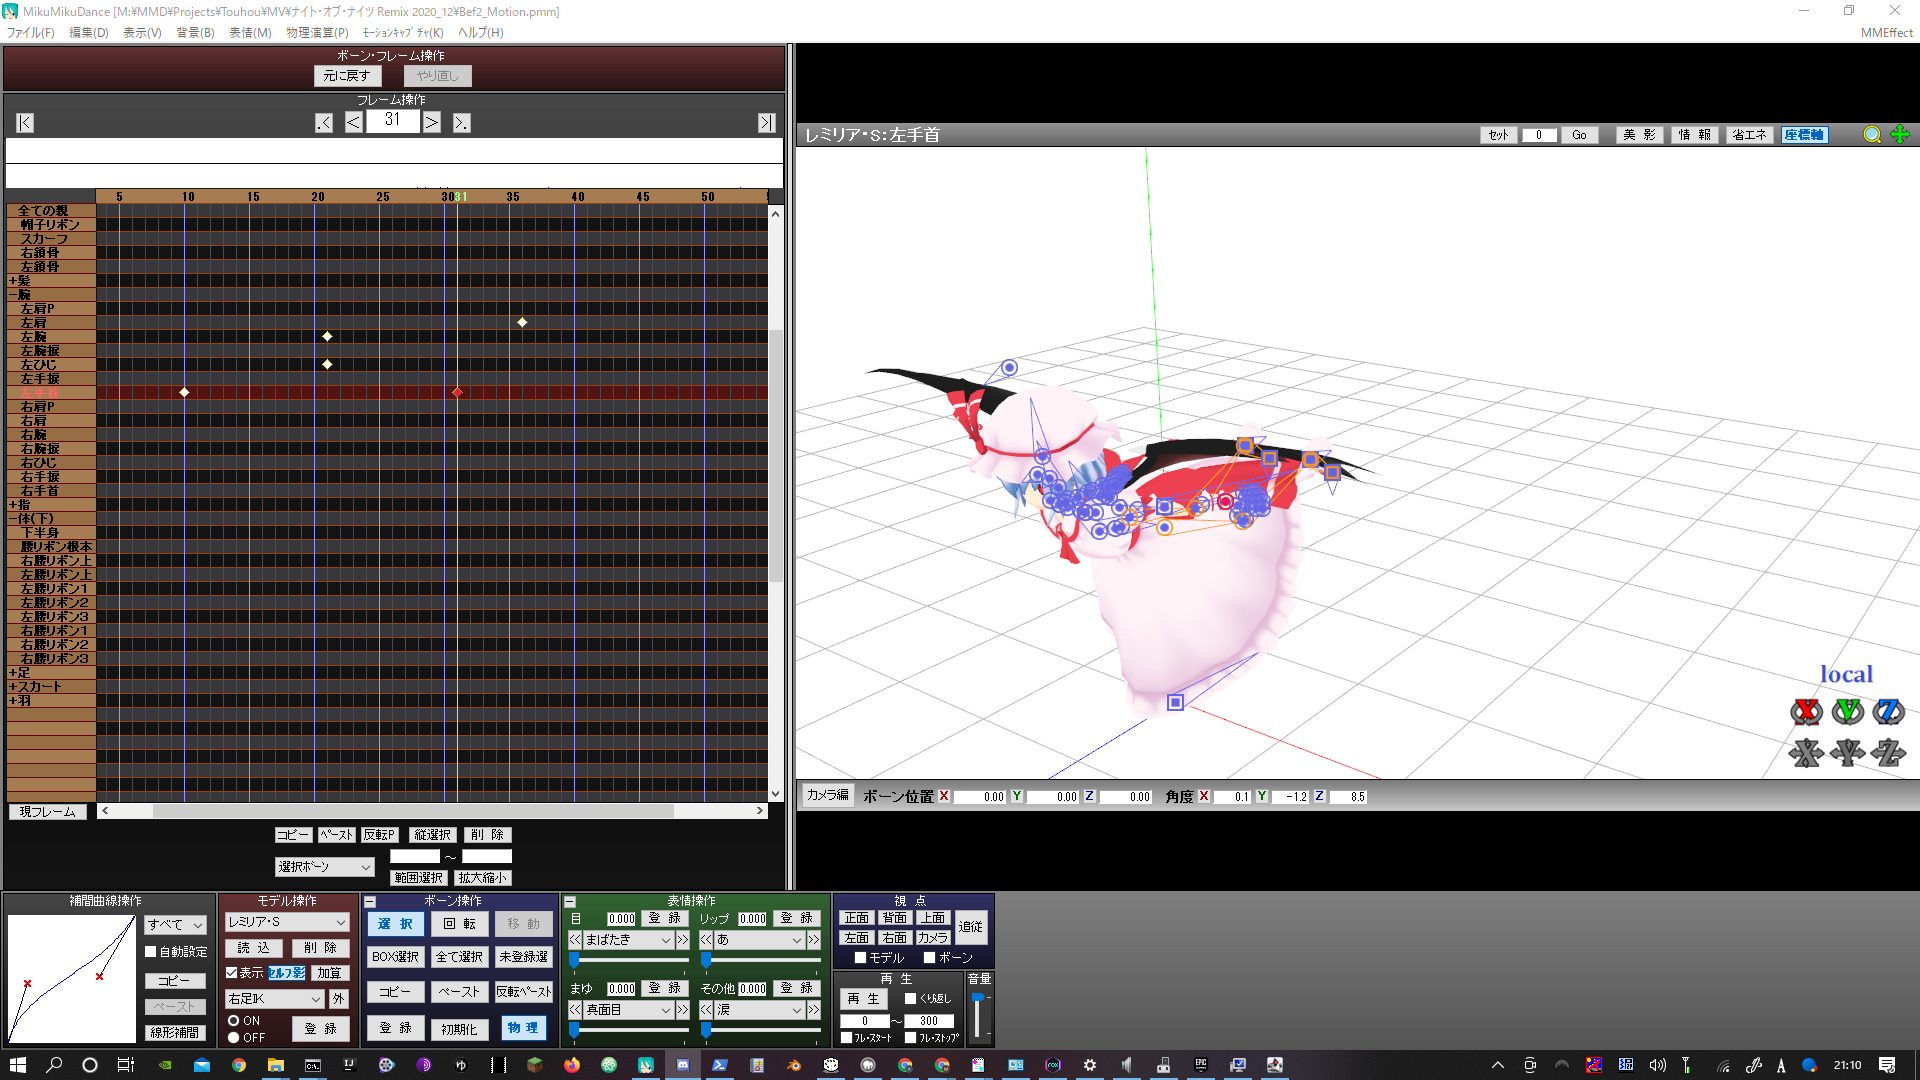Enable the 自動設定 checkbox
Viewport: 1920px width, 1080px height.
click(x=151, y=952)
